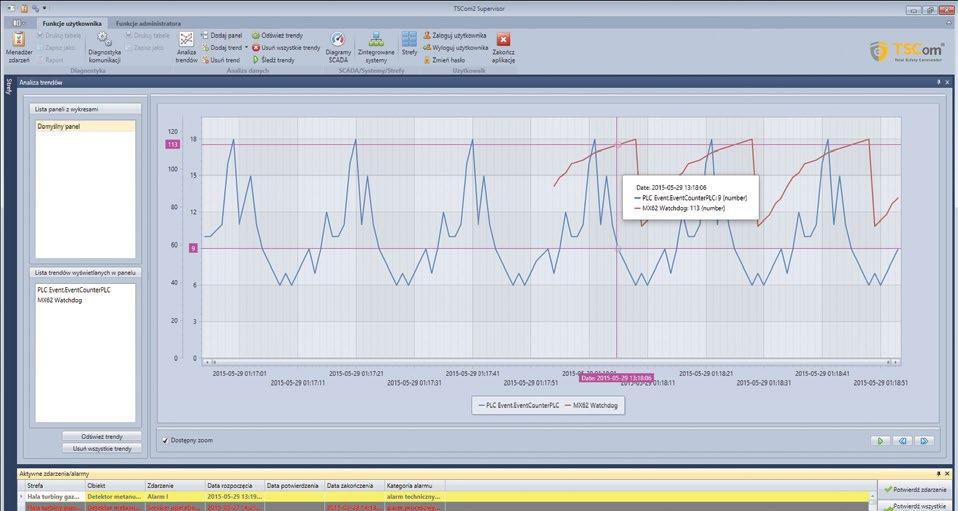The width and height of the screenshot is (958, 511).
Task: Click the Usuń wszystkie trendy button below the list
Action: (102, 448)
